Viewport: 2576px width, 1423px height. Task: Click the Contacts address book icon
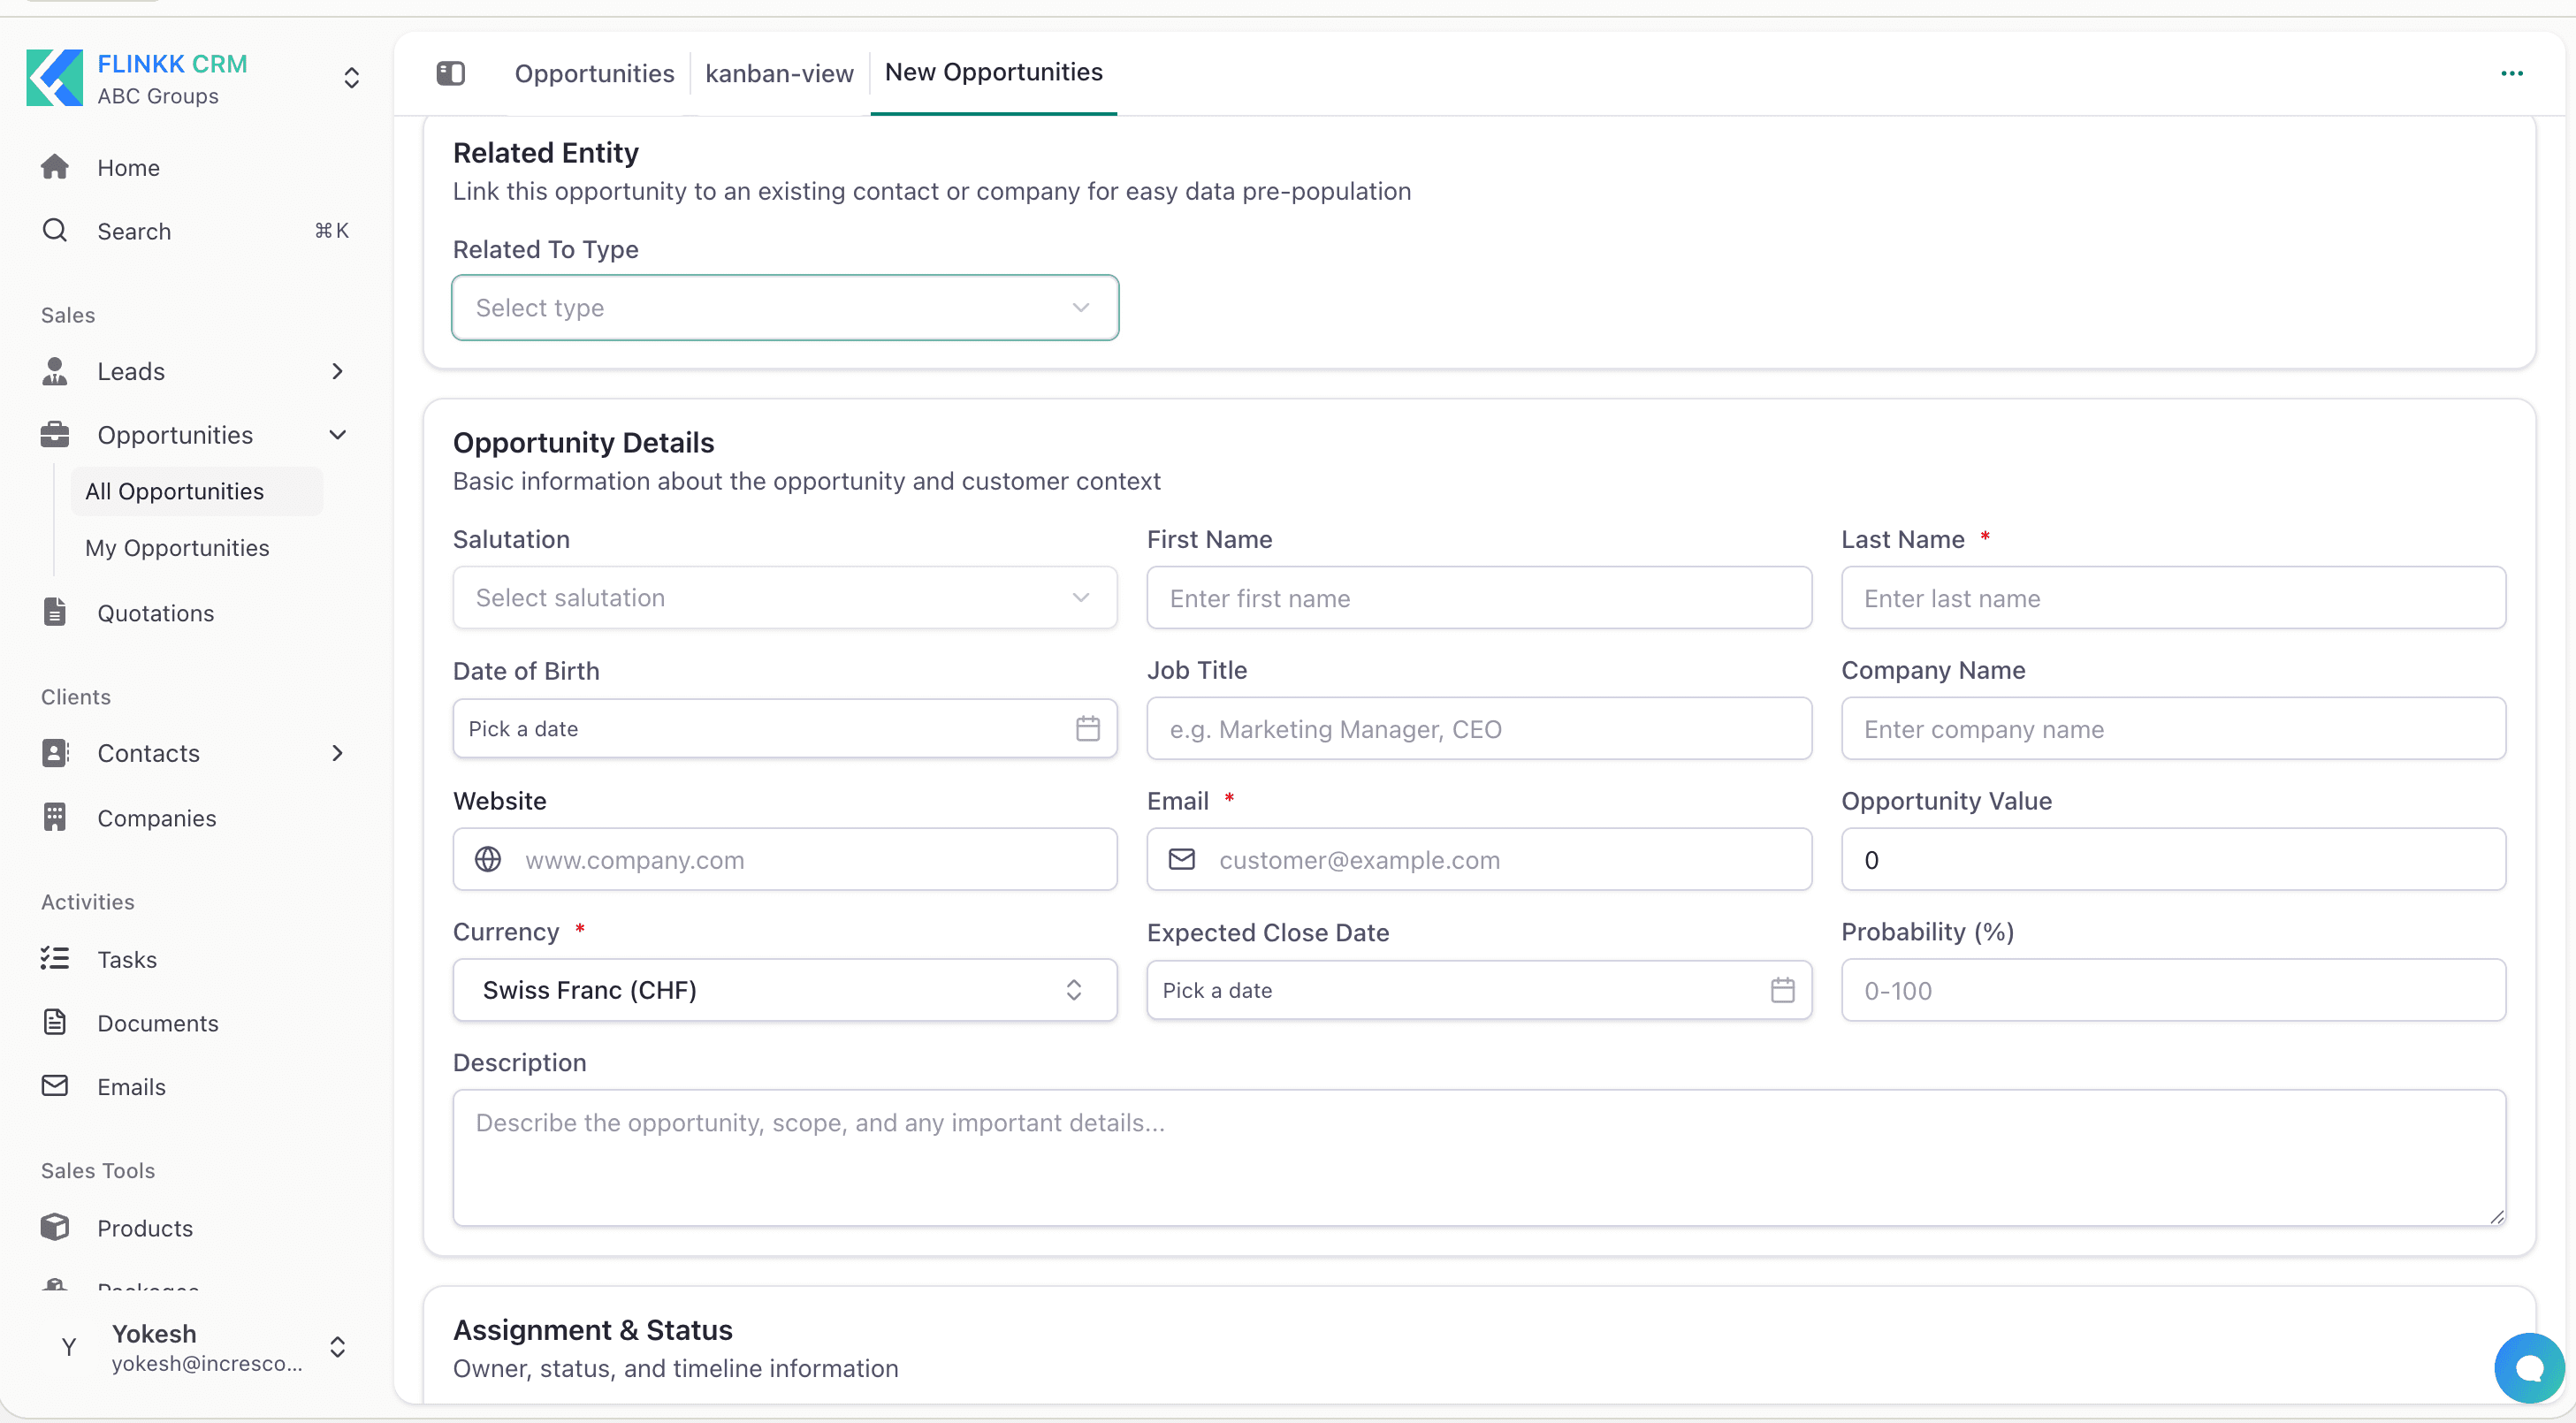point(55,753)
